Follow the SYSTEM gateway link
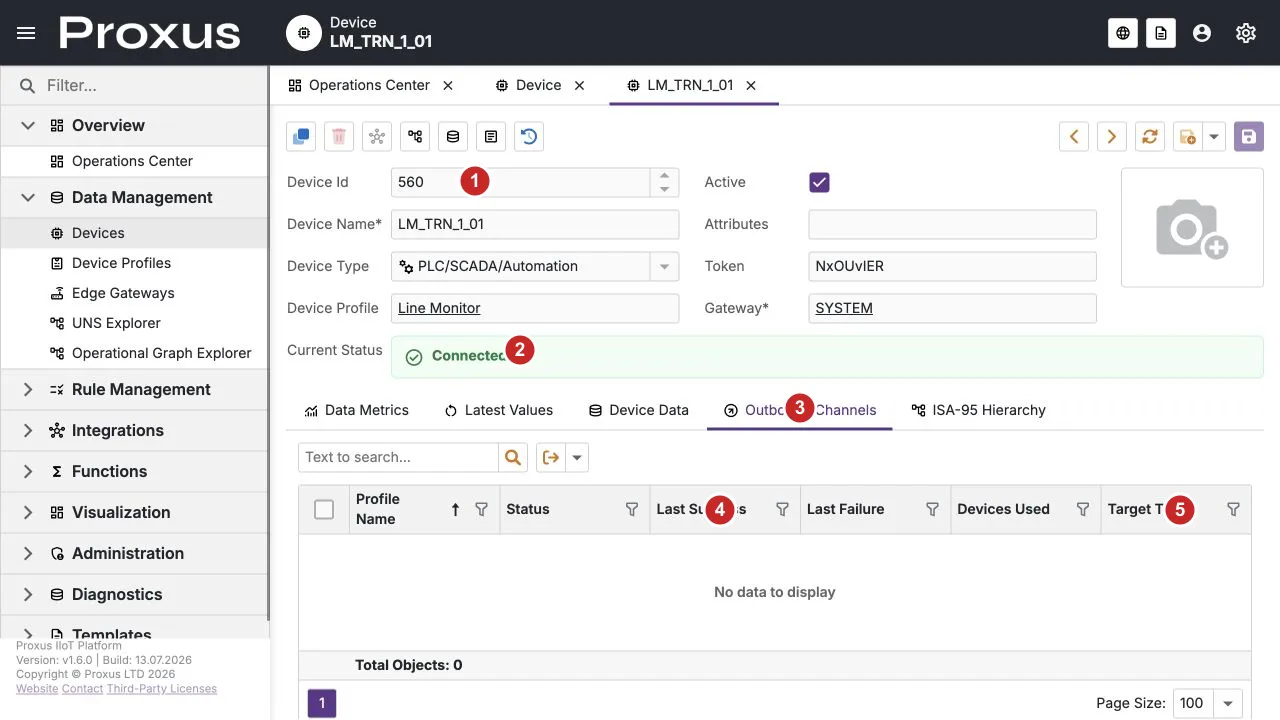 click(844, 308)
